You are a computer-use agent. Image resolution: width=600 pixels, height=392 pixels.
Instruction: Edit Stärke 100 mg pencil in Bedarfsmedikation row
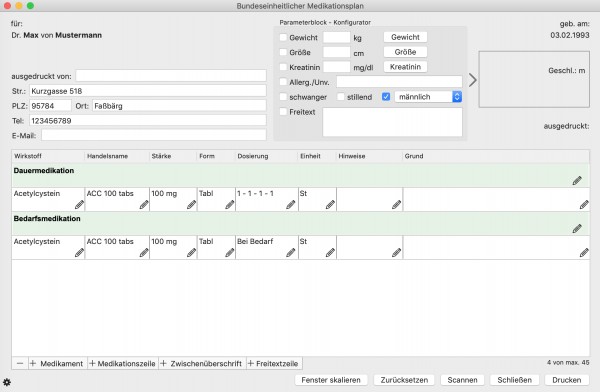coord(191,253)
